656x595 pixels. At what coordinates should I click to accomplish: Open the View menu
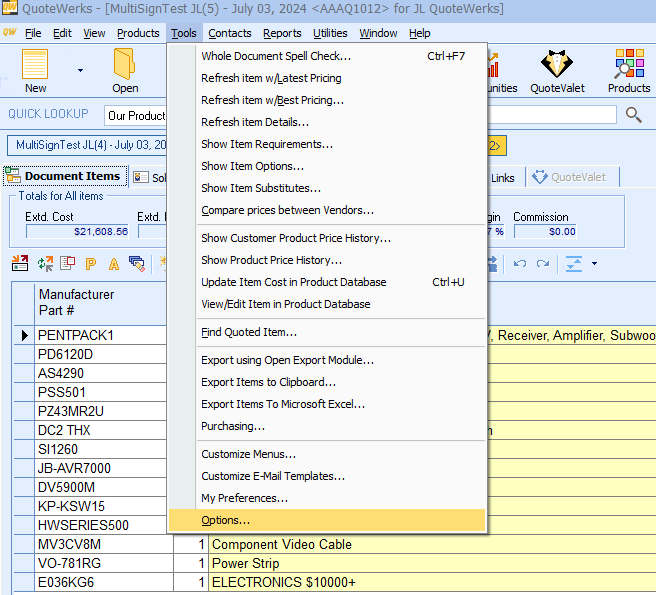click(94, 33)
